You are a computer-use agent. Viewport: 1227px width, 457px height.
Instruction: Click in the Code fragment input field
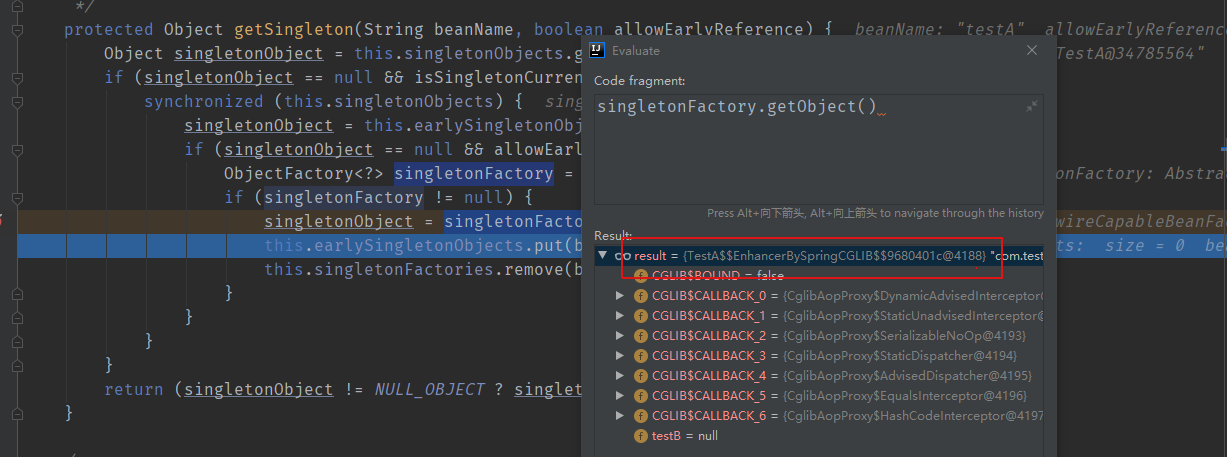818,150
